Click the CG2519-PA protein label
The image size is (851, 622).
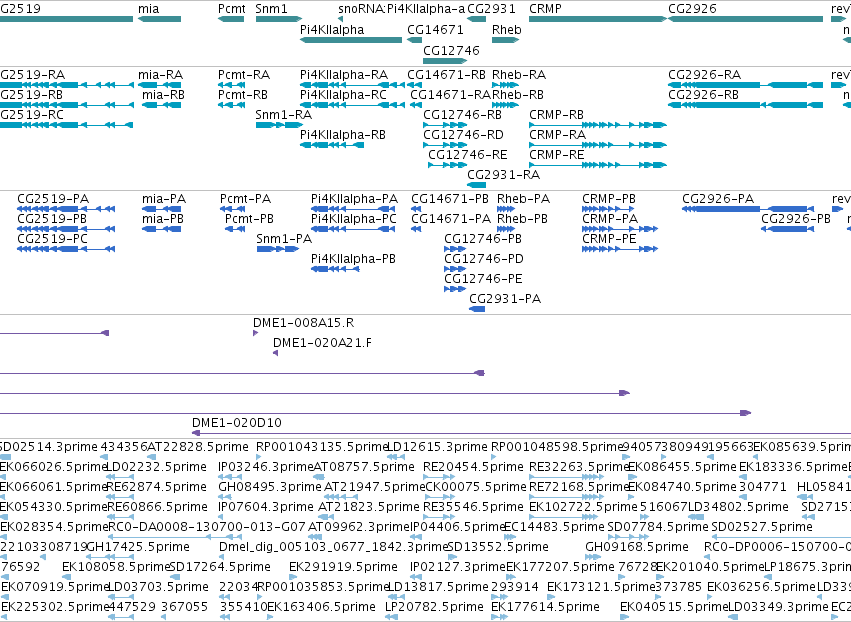tap(53, 199)
